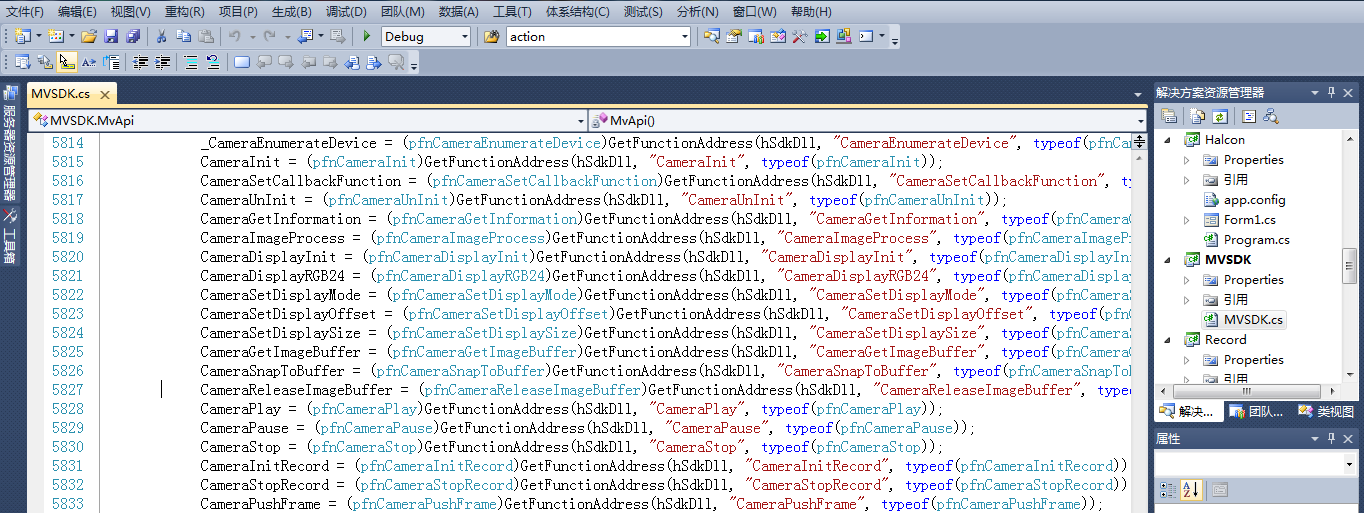Open the MvApi() member dropdown
Image resolution: width=1364 pixels, height=513 pixels.
pos(1140,120)
